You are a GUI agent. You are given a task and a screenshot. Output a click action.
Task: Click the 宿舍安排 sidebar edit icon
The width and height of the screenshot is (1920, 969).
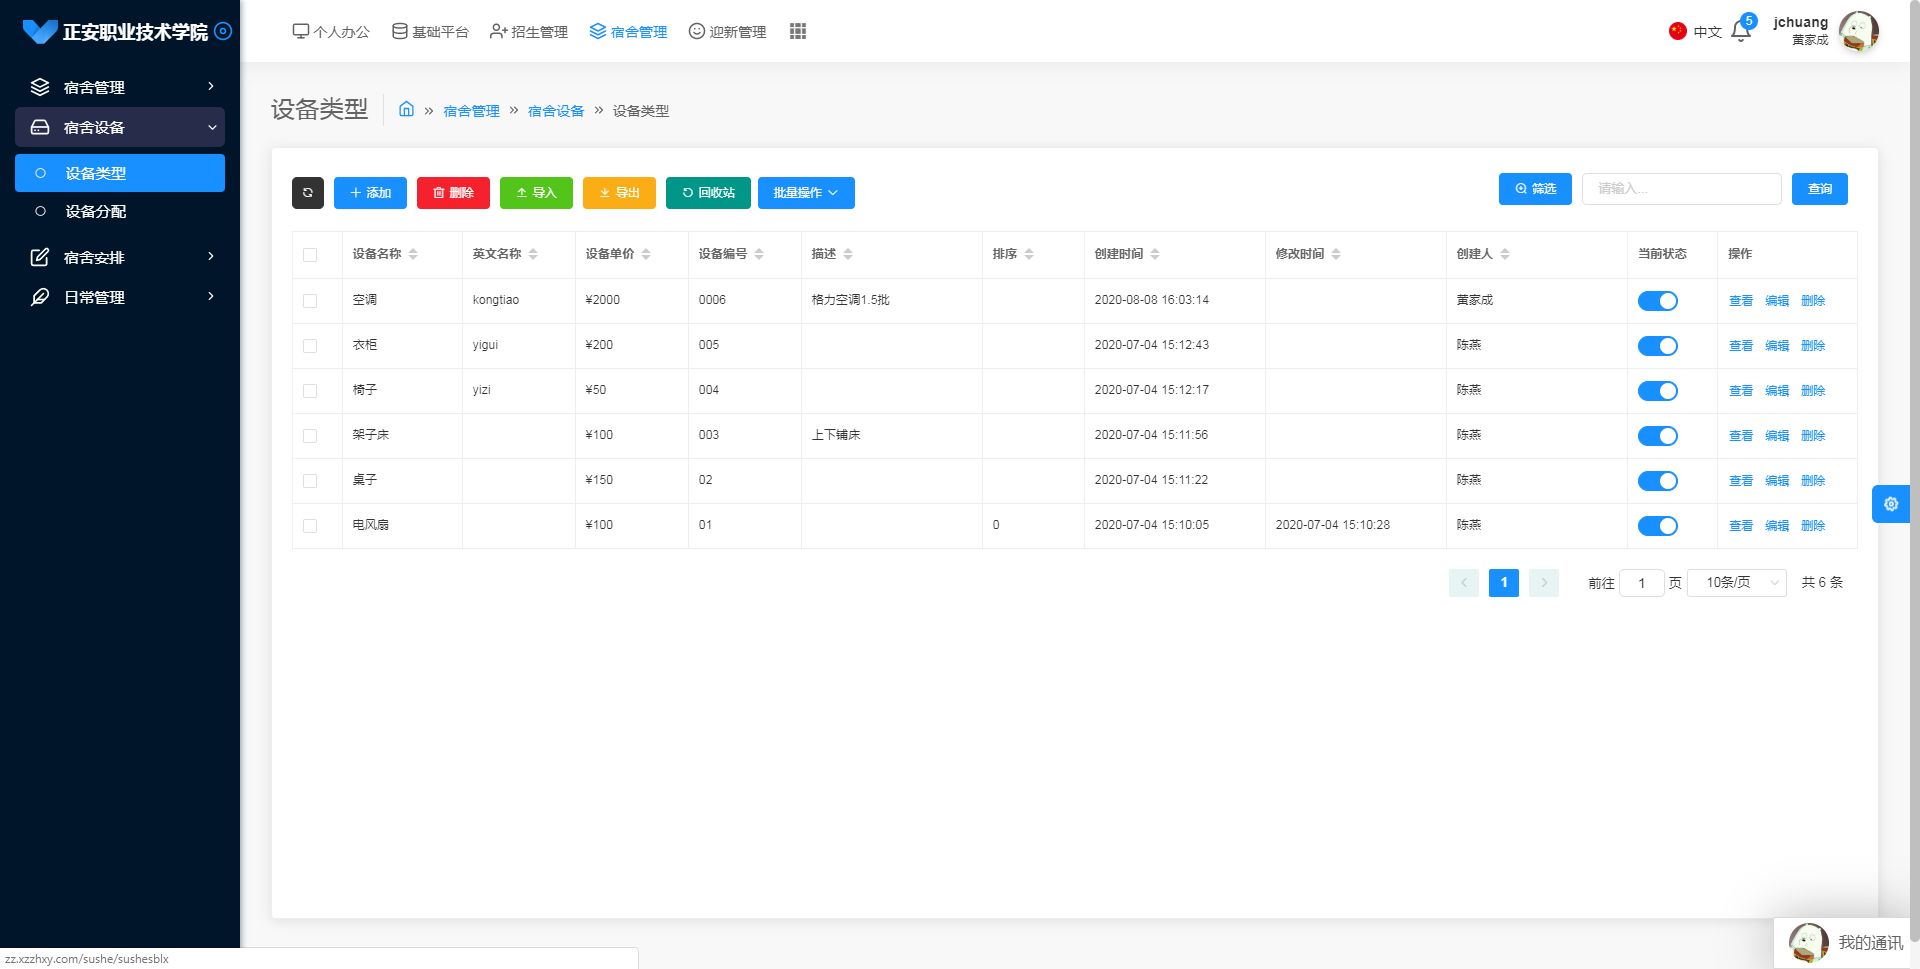coord(40,257)
